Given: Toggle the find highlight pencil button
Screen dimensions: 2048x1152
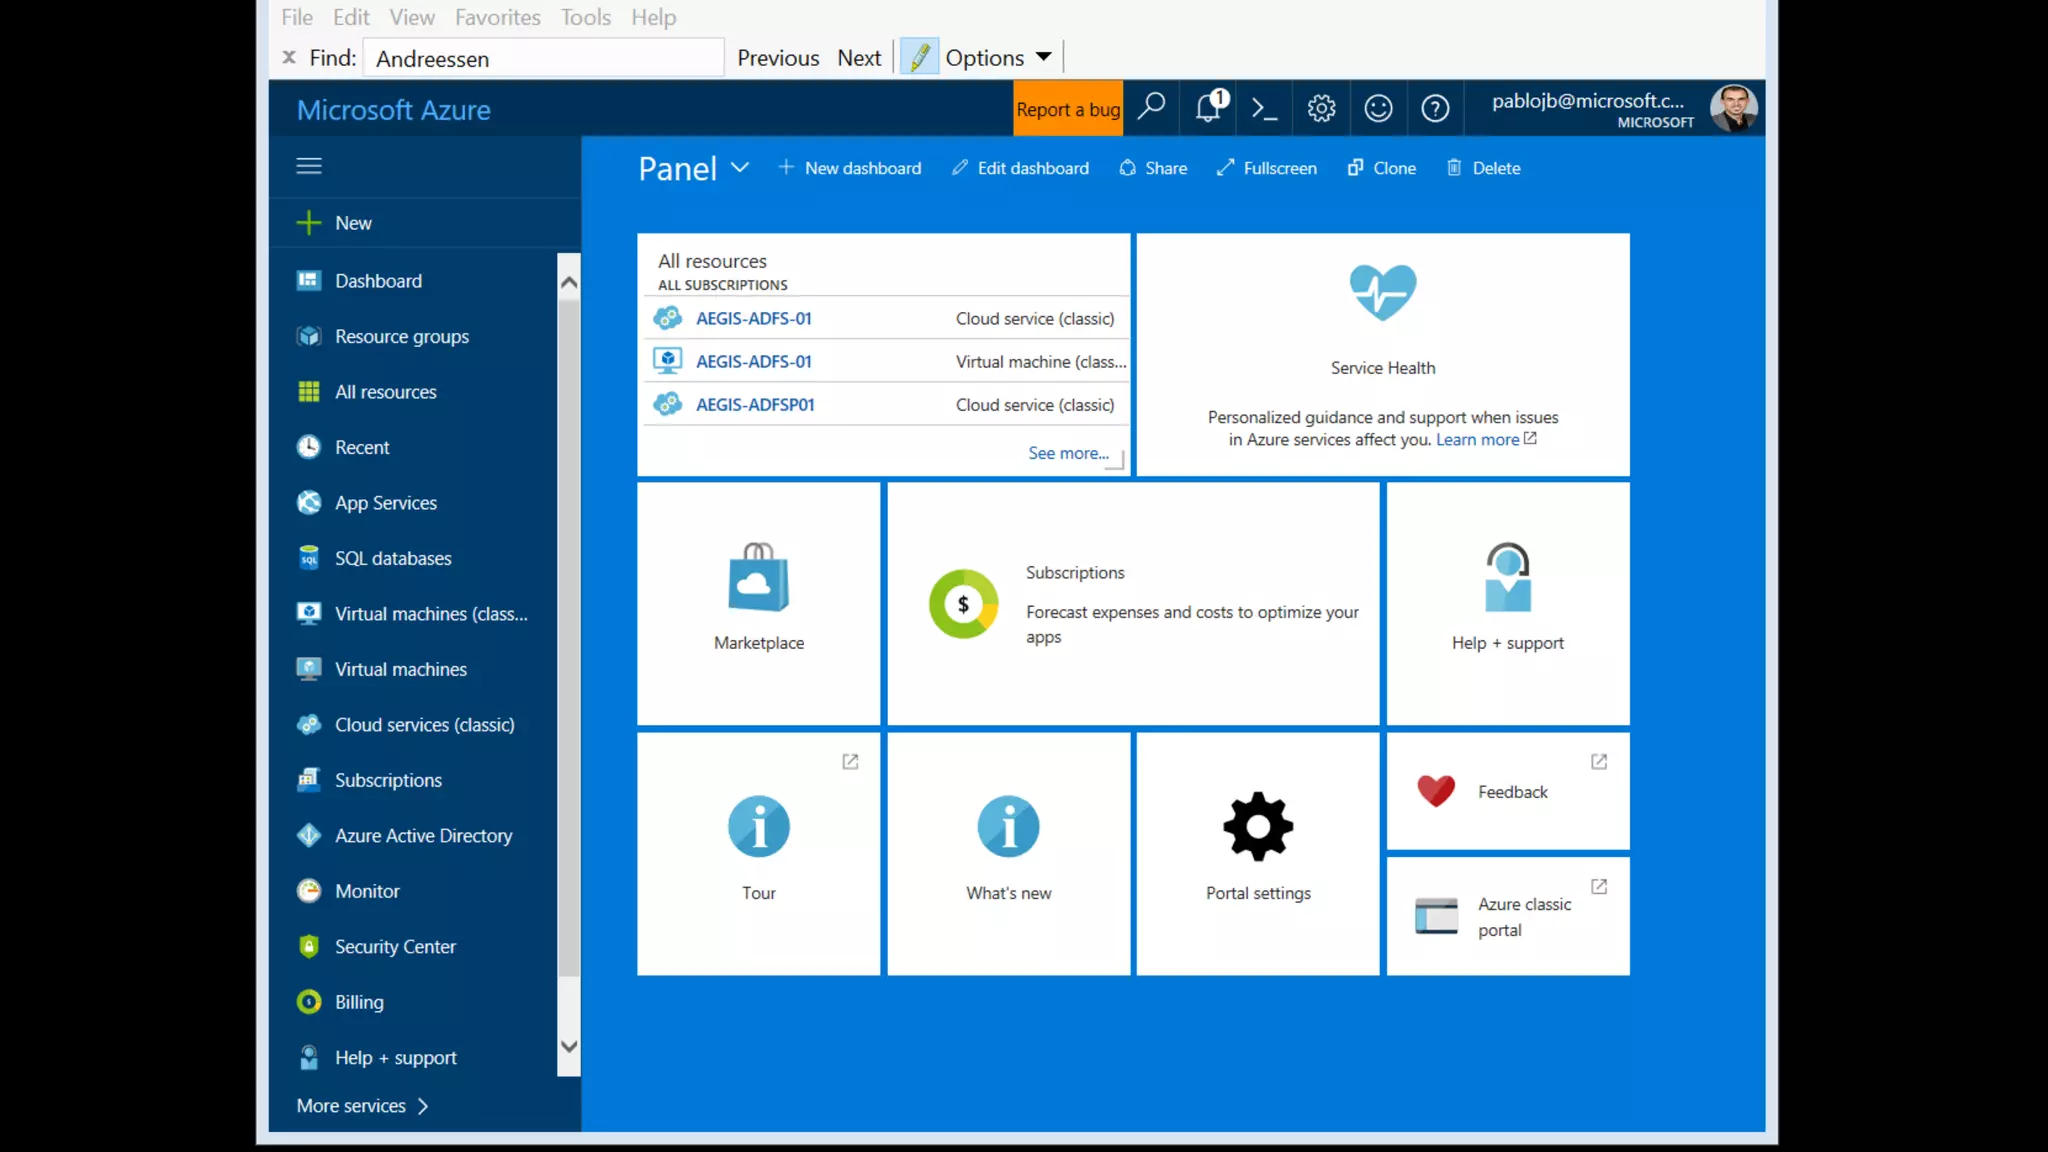Looking at the screenshot, I should [919, 57].
